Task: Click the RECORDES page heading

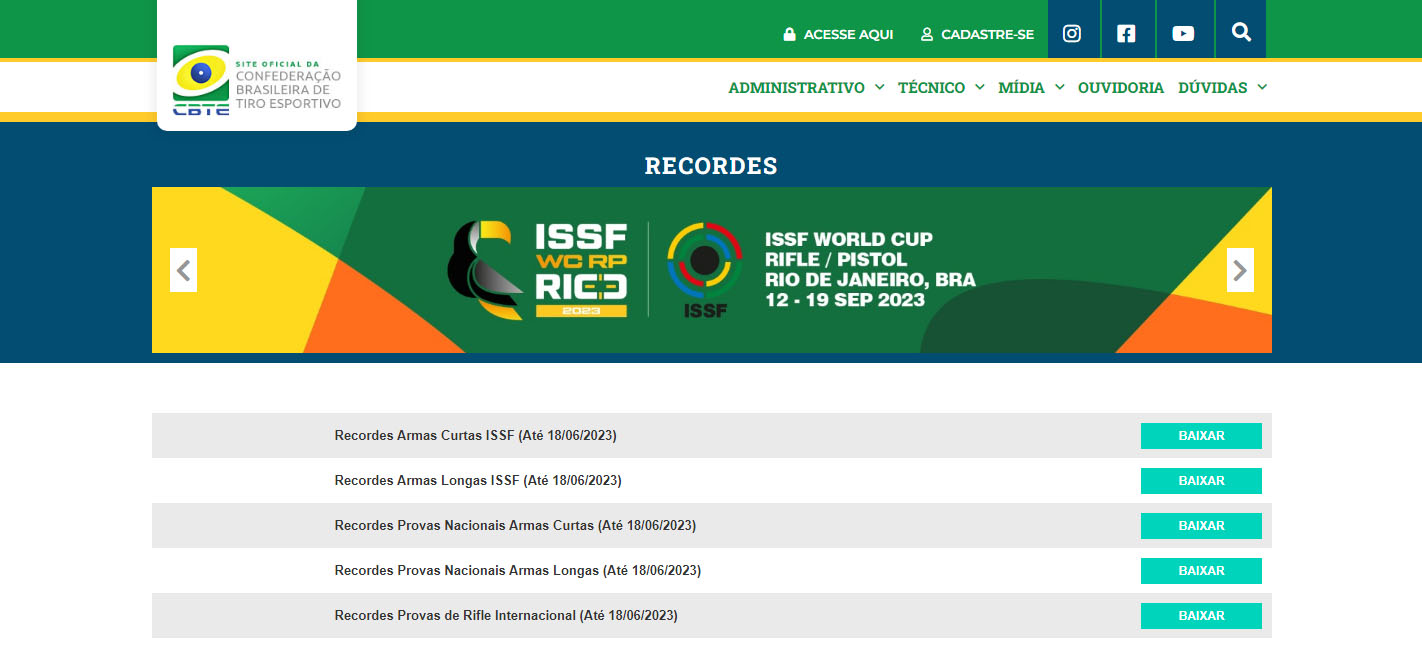Action: tap(711, 166)
